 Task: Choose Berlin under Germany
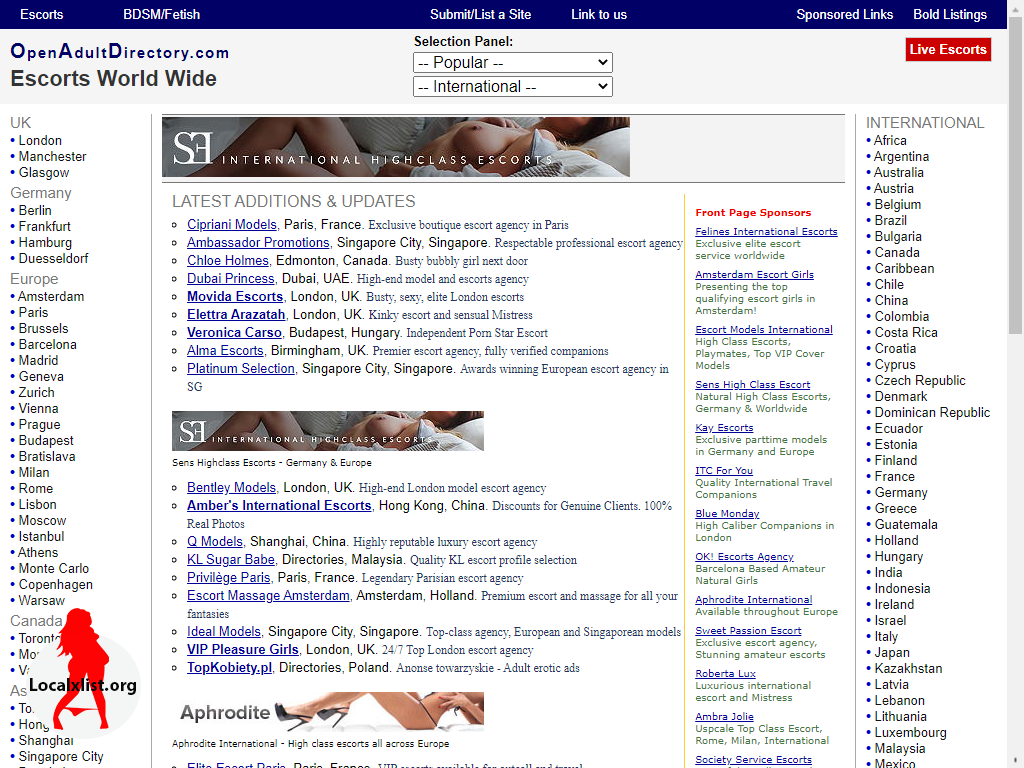click(x=35, y=210)
